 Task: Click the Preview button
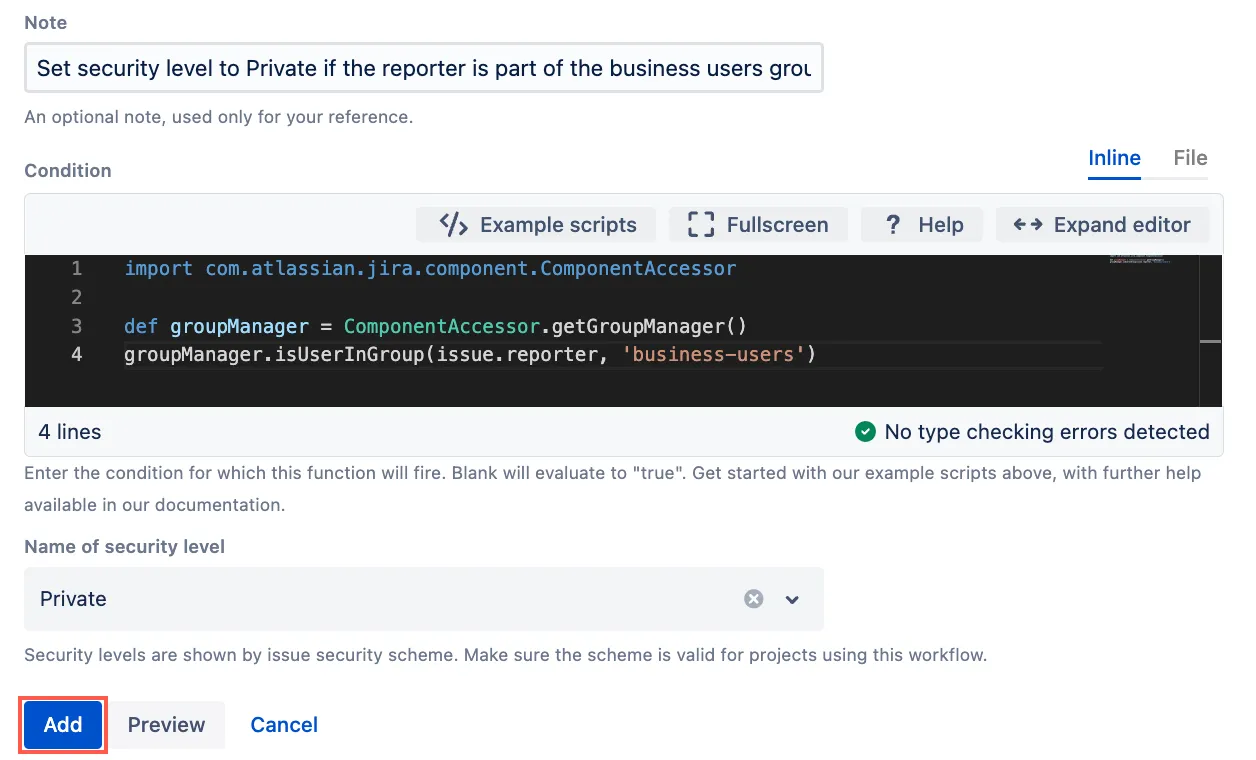pyautogui.click(x=166, y=725)
